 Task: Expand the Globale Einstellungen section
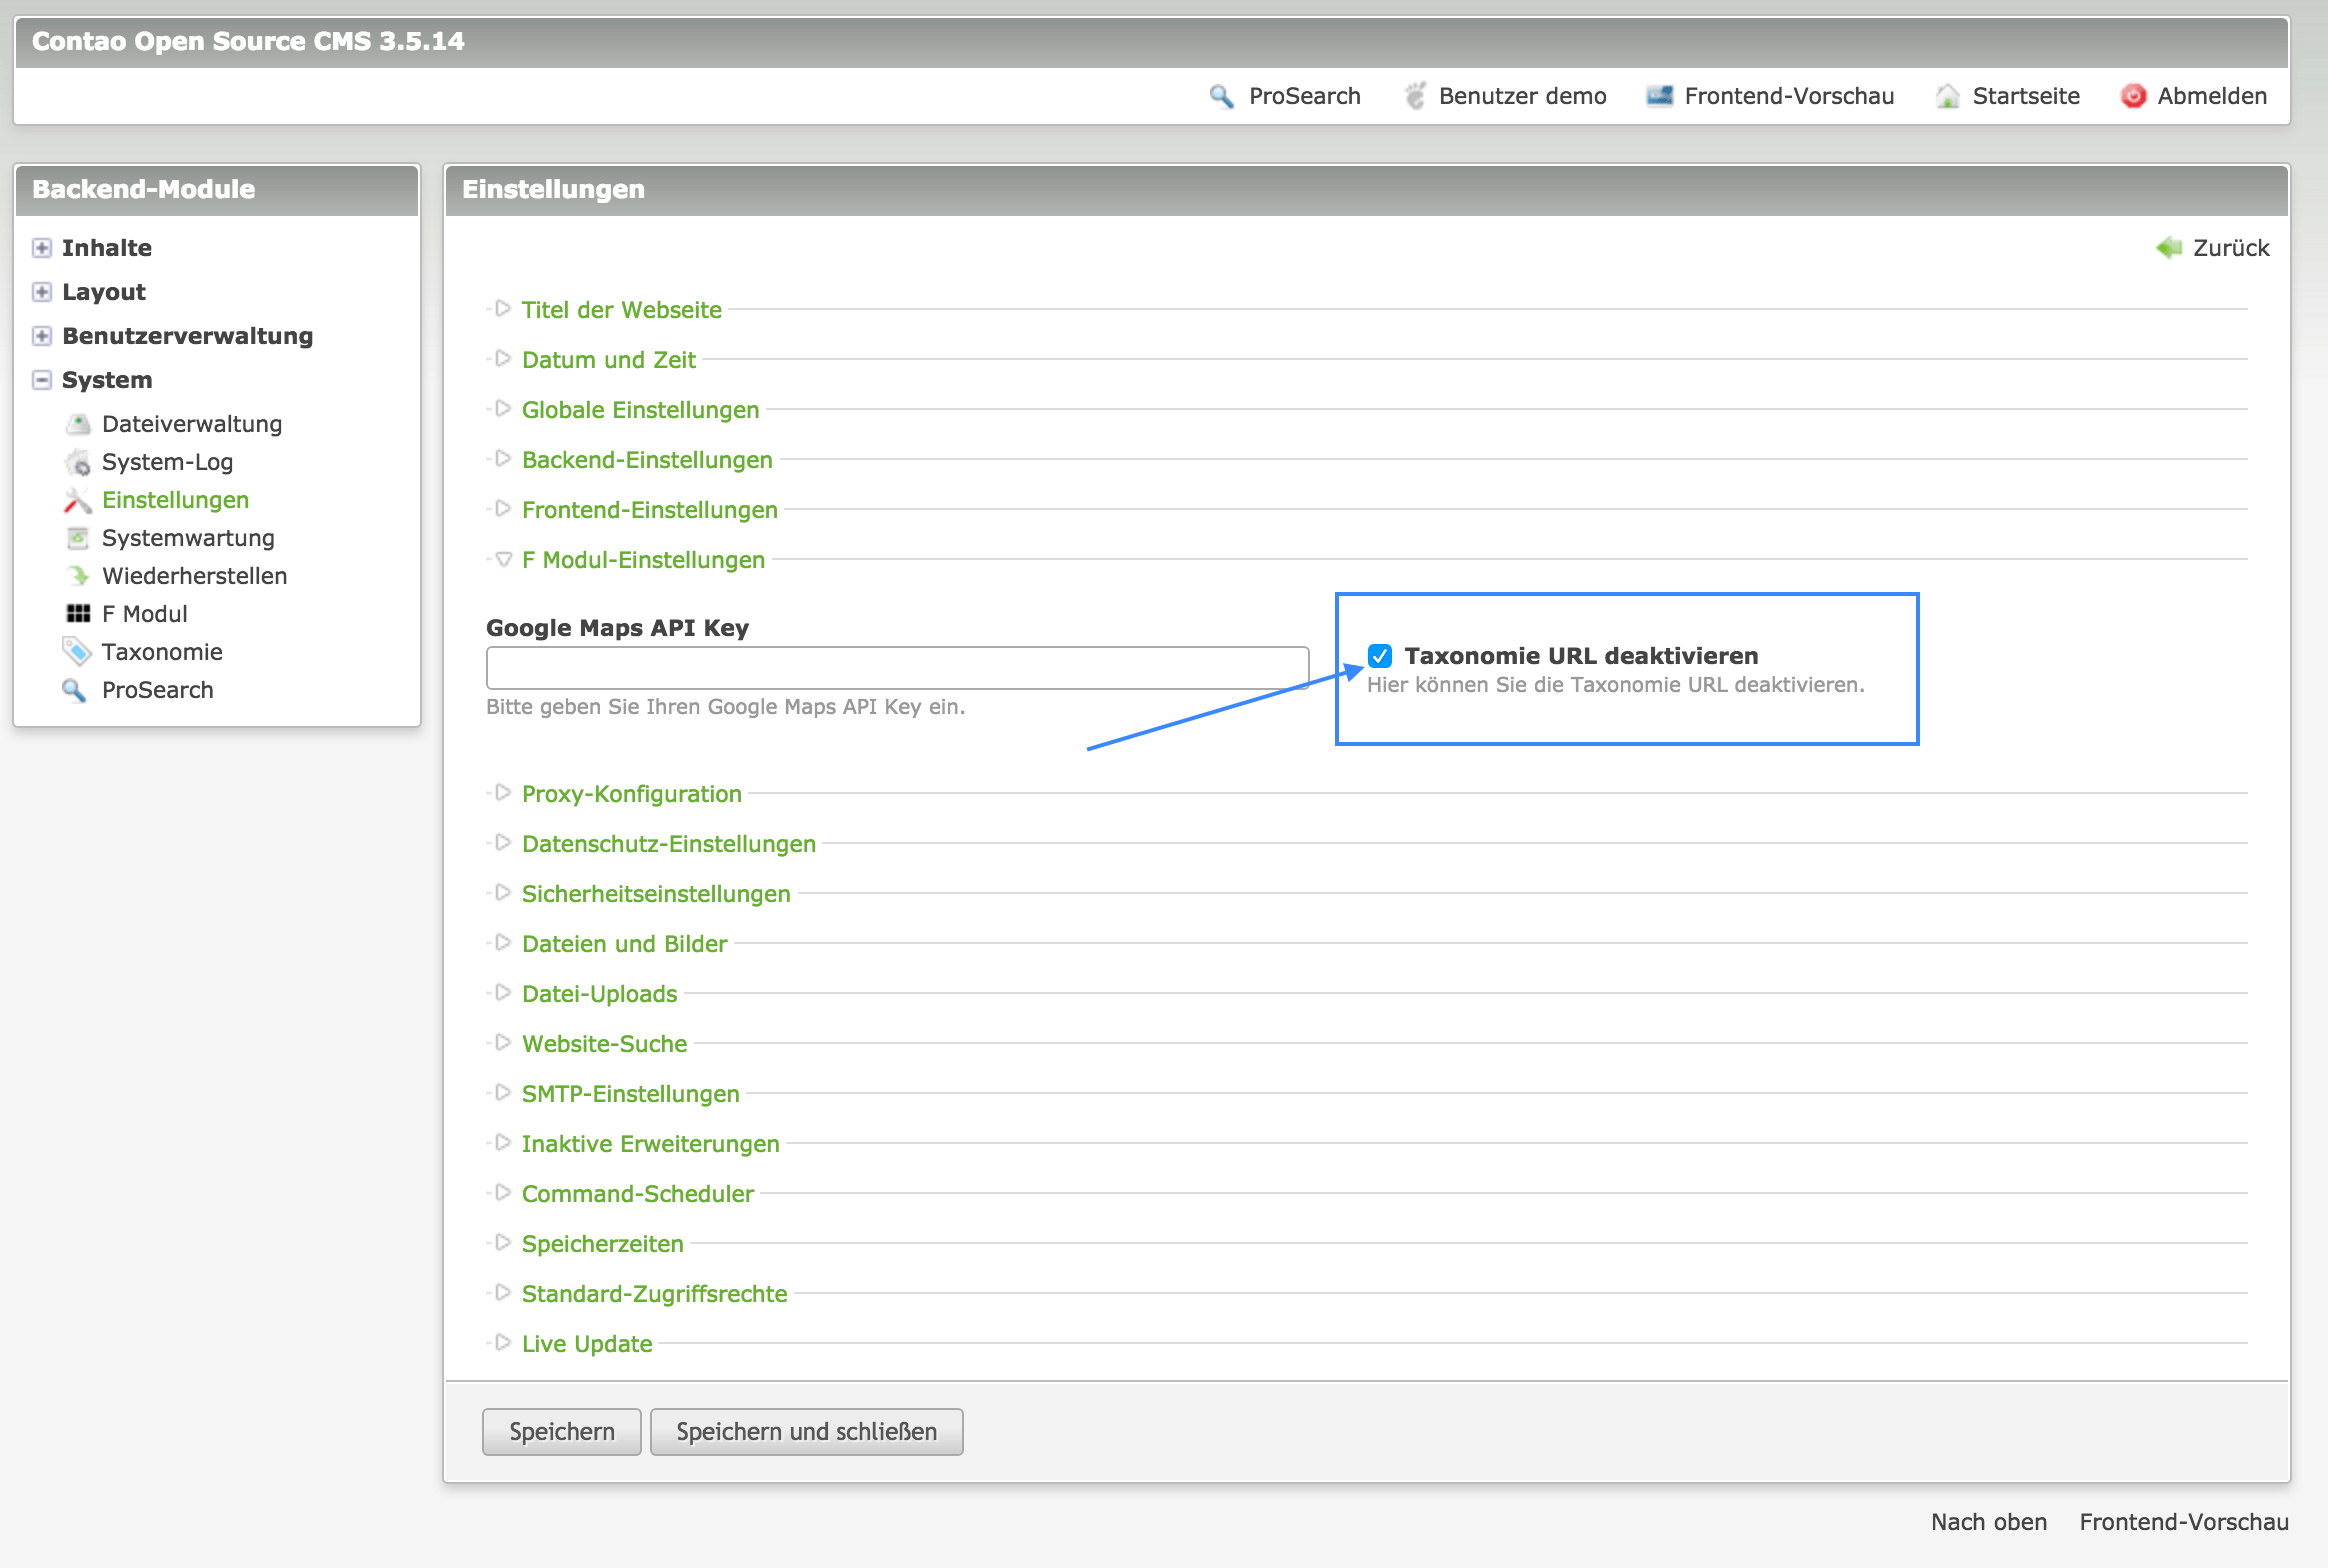click(x=640, y=410)
